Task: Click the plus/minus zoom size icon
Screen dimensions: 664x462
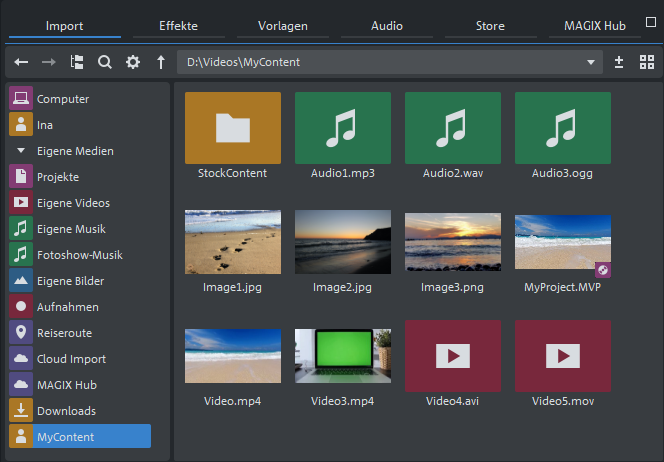Action: 619,62
